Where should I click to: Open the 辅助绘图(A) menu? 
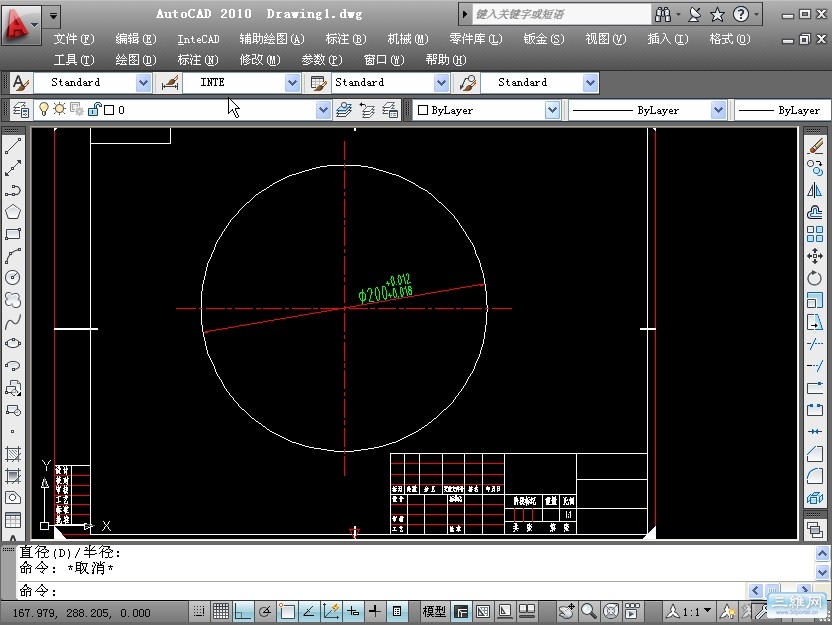coord(272,39)
